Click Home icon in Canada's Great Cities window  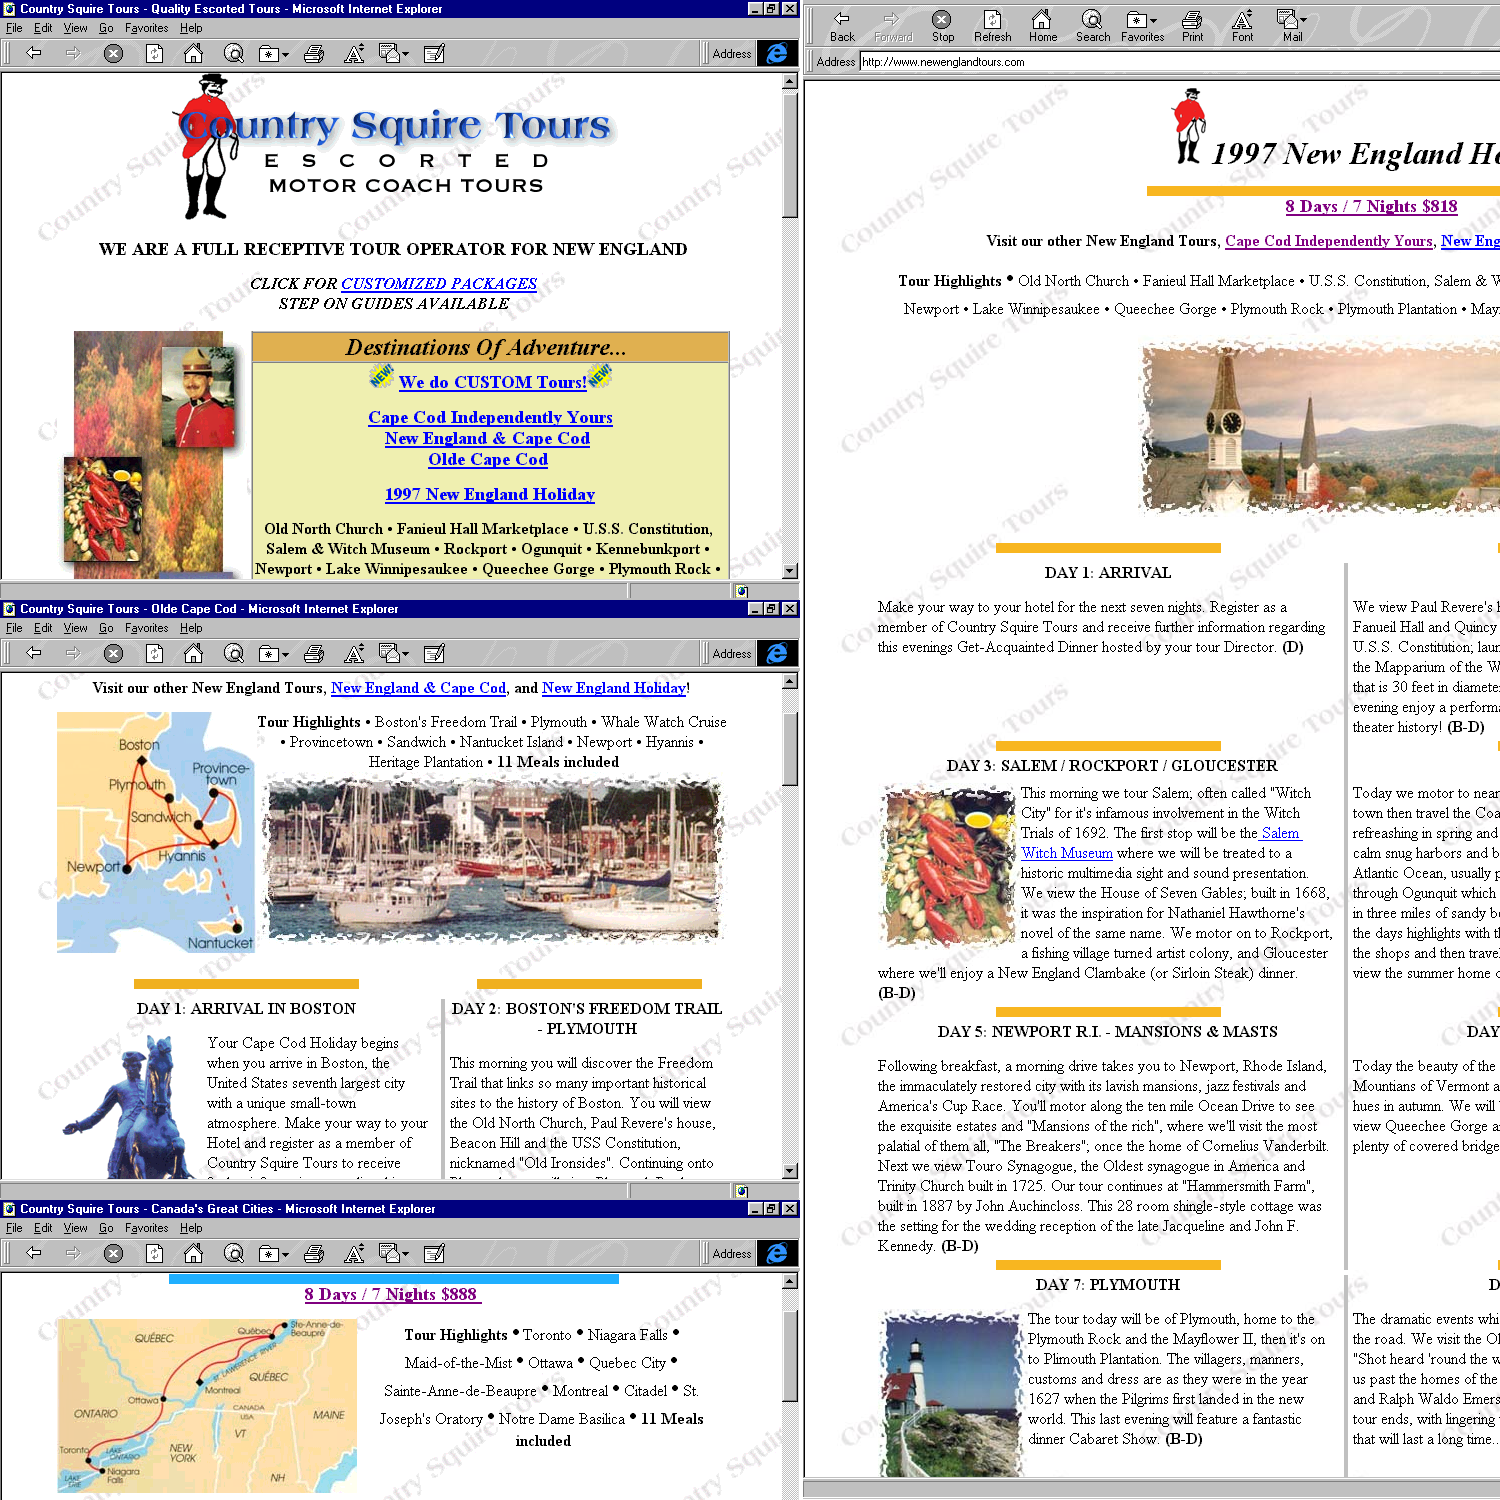click(193, 1253)
